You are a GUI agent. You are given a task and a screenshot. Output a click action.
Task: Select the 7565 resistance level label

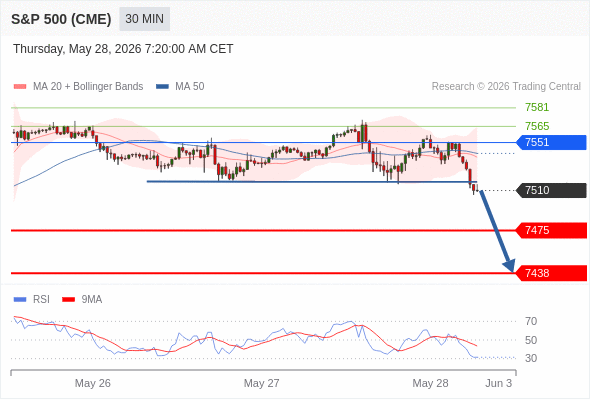pyautogui.click(x=537, y=126)
